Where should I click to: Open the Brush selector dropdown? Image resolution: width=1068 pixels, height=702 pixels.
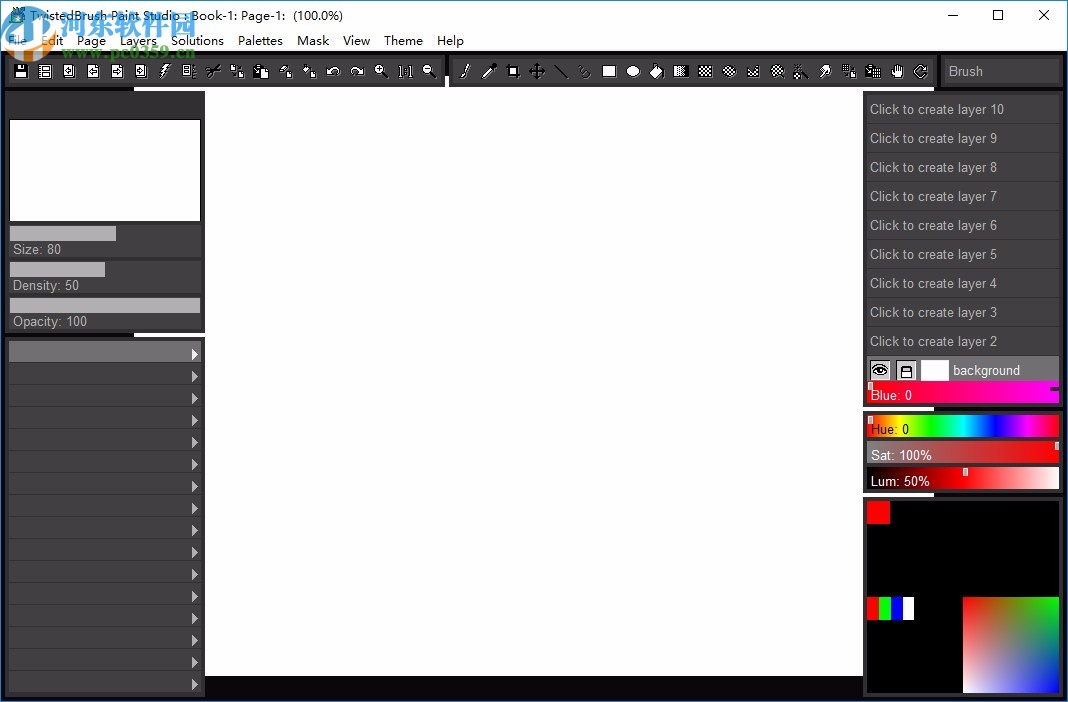tap(1000, 70)
